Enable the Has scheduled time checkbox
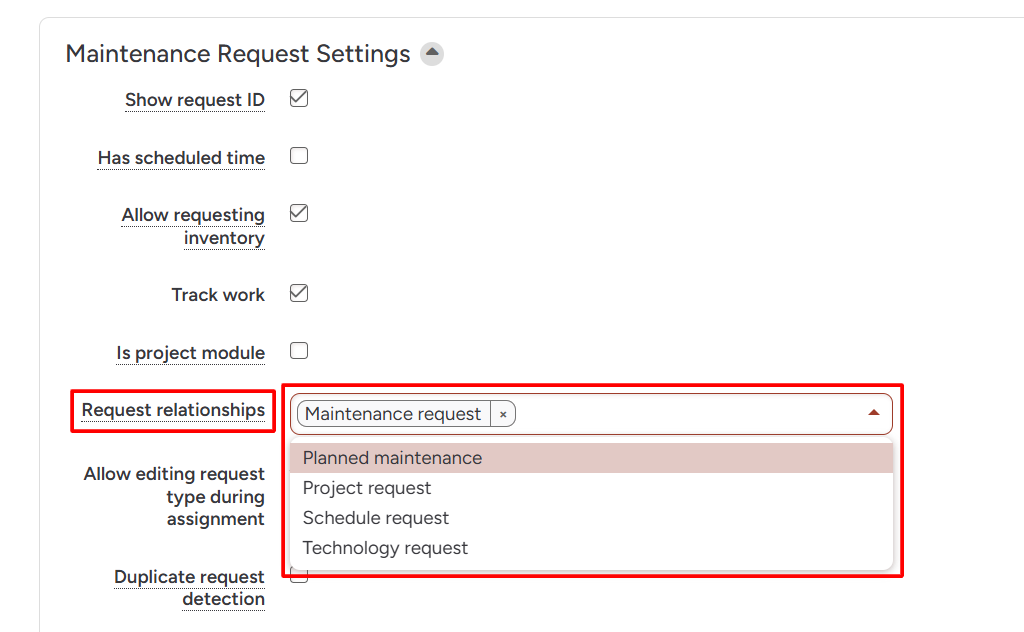Viewport: 1024px width, 632px height. [x=299, y=156]
